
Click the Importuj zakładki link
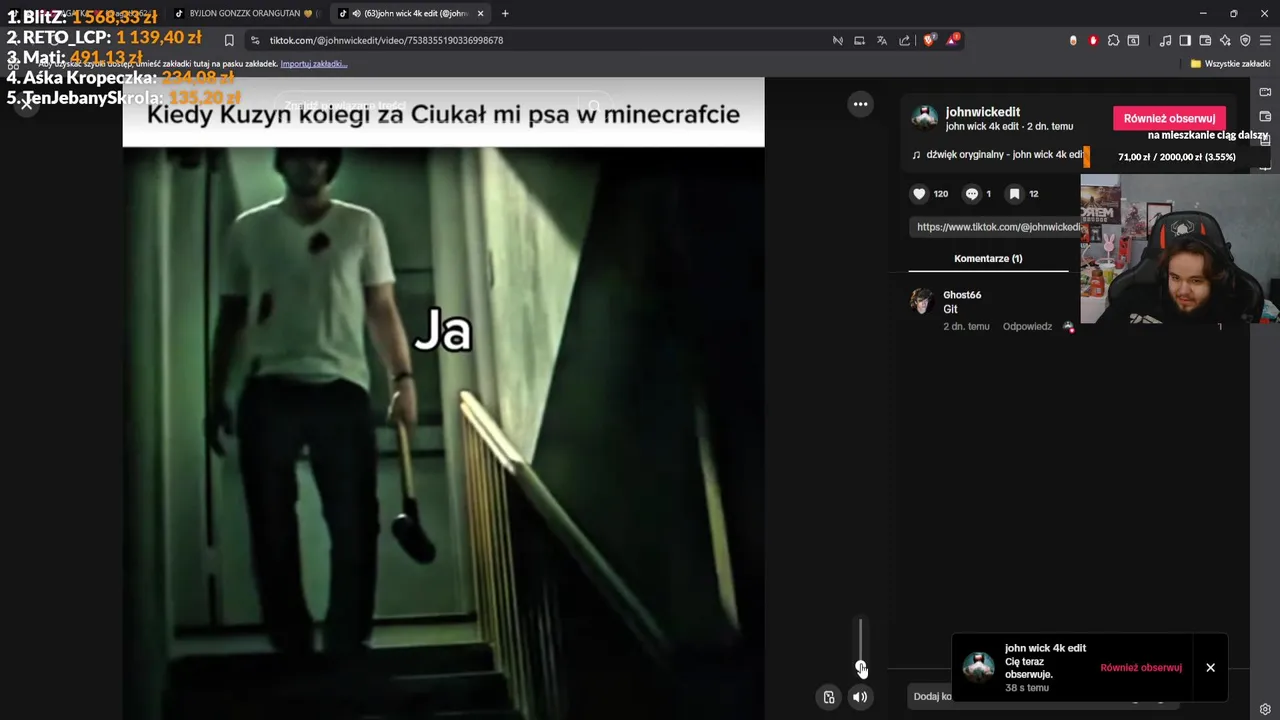[x=313, y=63]
